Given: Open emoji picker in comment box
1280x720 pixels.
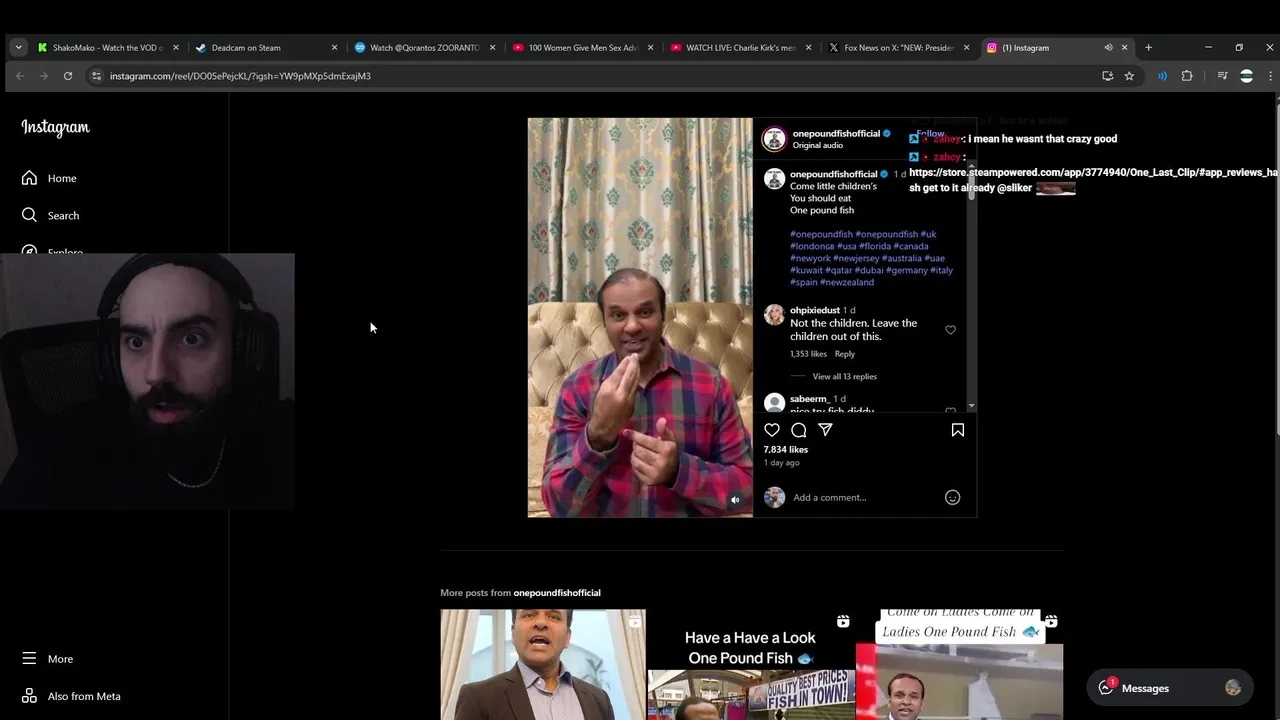Looking at the screenshot, I should pos(952,497).
